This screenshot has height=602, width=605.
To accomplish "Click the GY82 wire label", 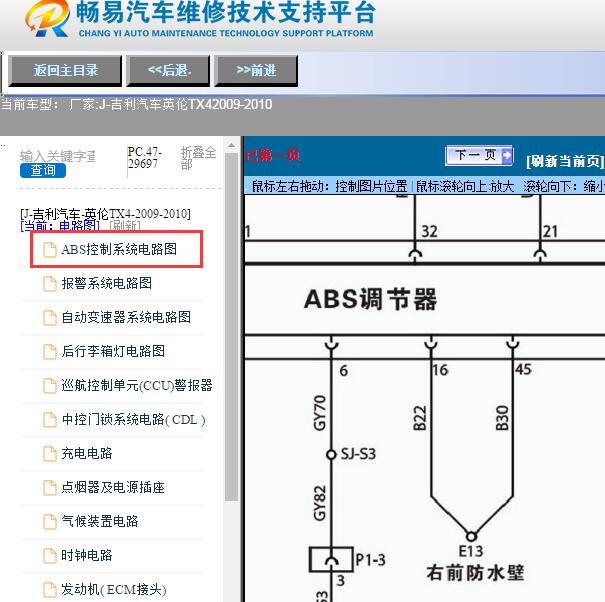I will click(x=320, y=503).
